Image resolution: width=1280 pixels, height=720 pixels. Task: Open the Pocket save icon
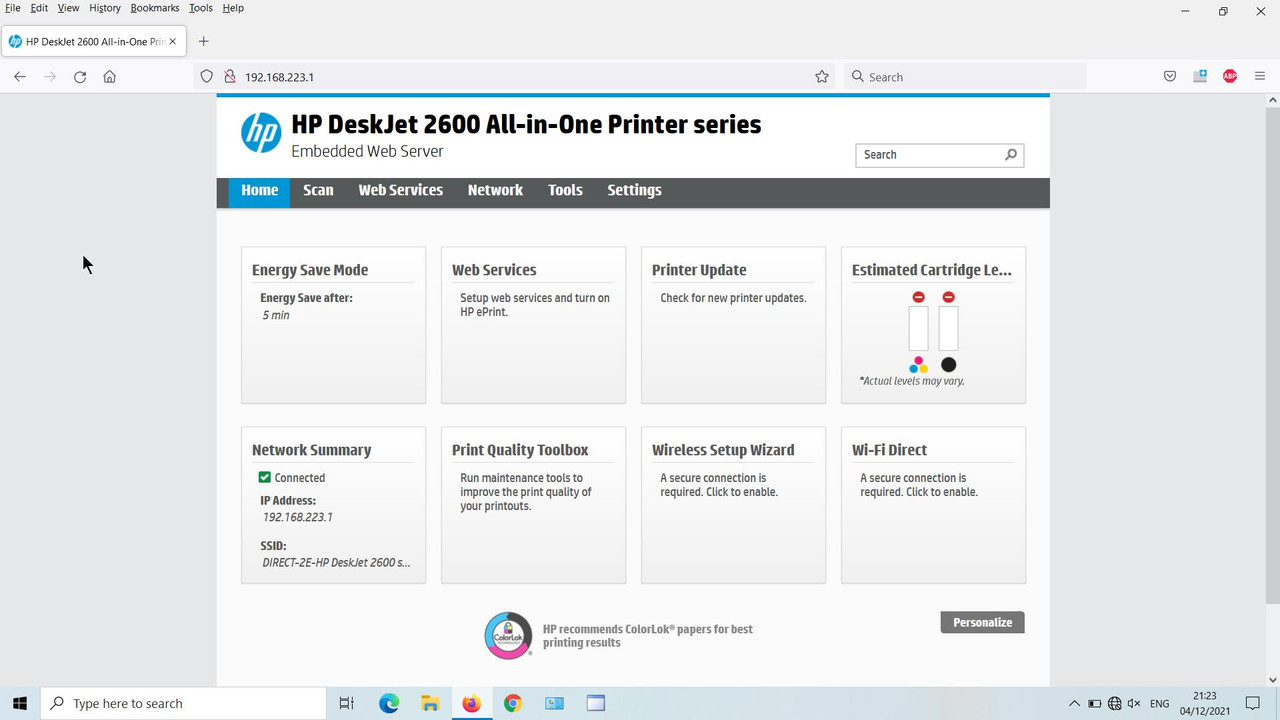tap(1170, 77)
